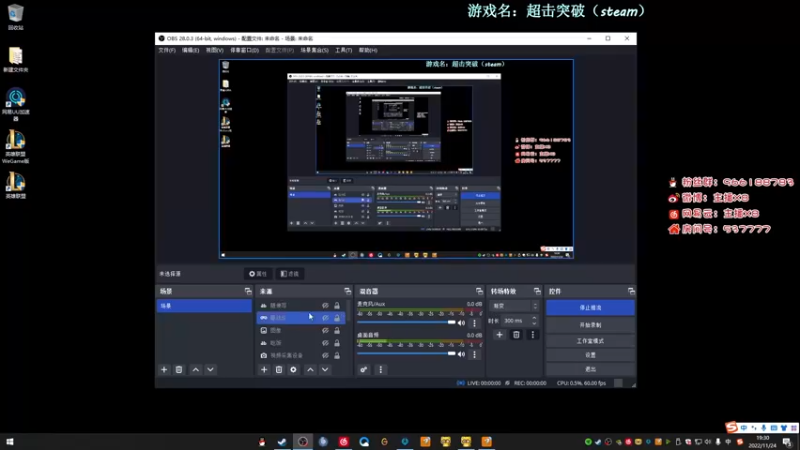Float the 转场特效 panel via its dock icon
The height and width of the screenshot is (450, 800).
tap(537, 291)
